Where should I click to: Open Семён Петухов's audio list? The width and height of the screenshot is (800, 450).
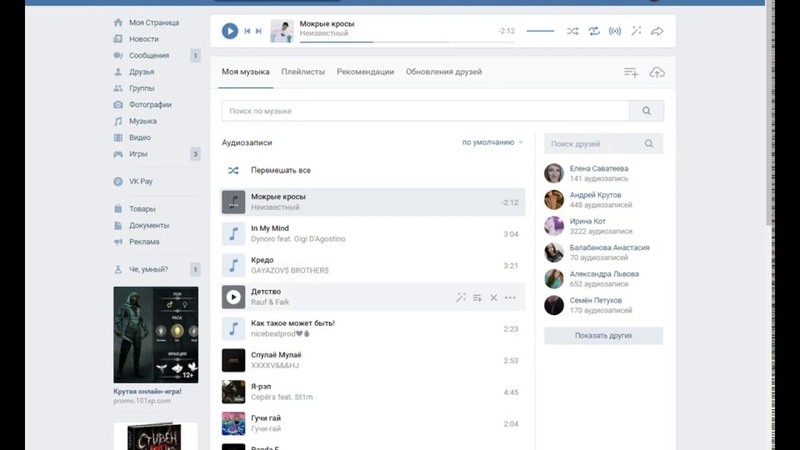point(595,300)
